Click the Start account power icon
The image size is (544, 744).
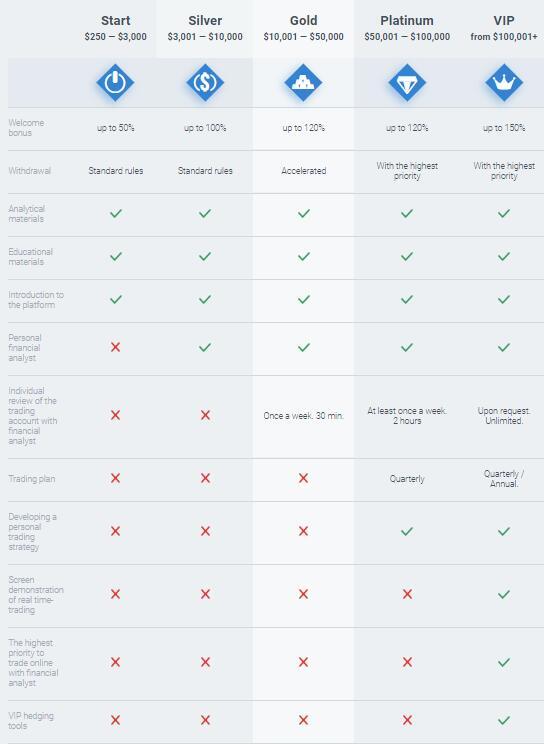click(x=115, y=83)
